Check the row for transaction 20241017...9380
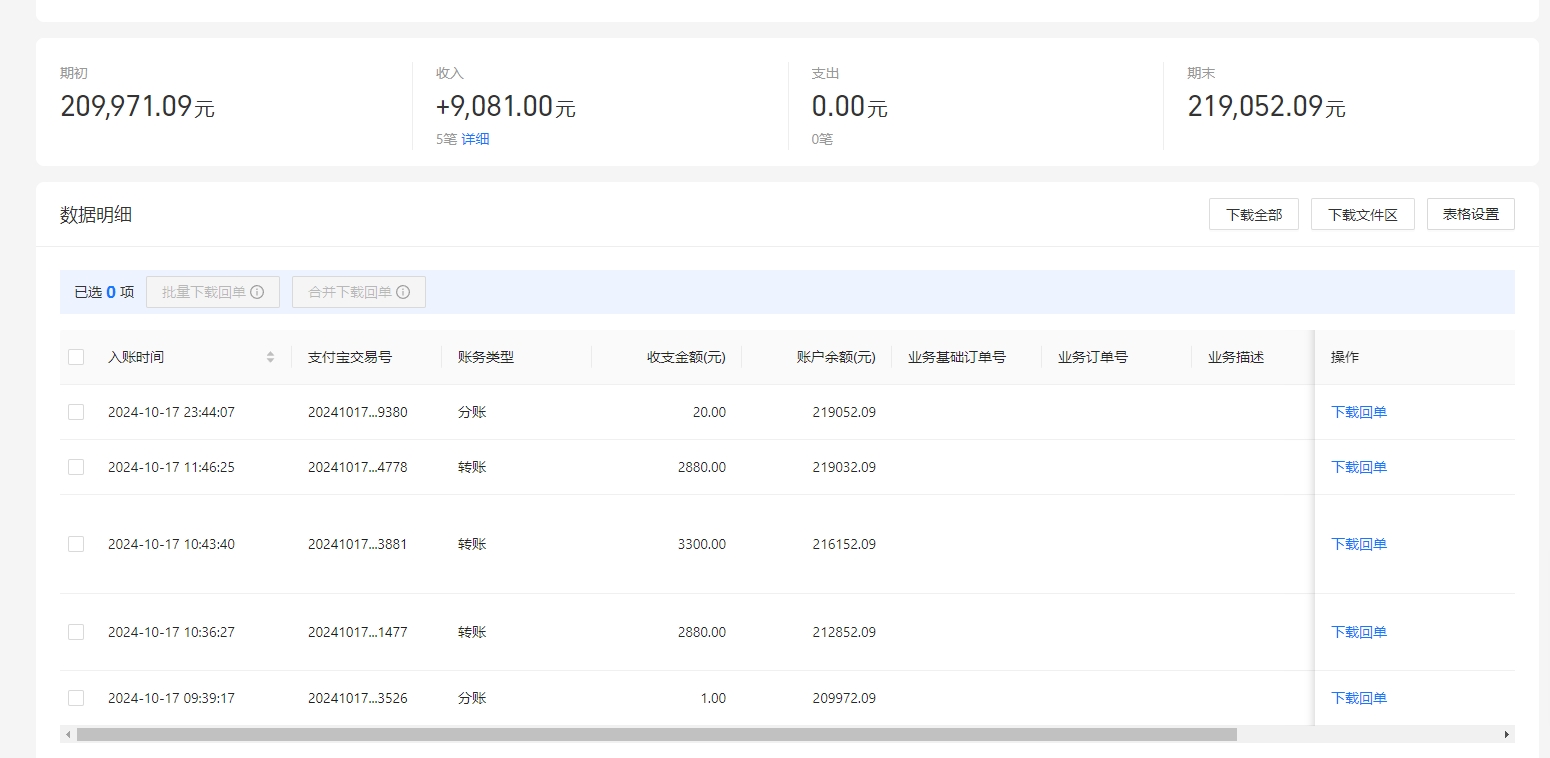1550x758 pixels. (76, 411)
